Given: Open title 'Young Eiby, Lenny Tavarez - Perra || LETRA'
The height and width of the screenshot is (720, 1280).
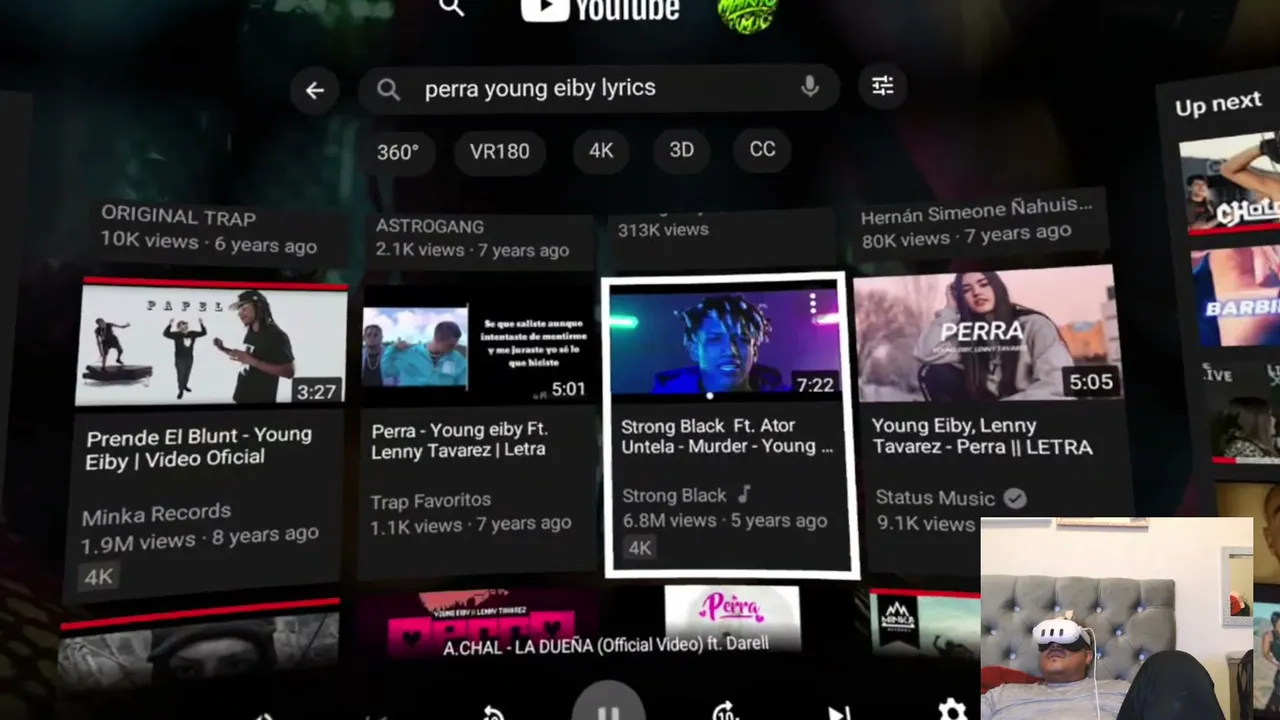Looking at the screenshot, I should [x=982, y=437].
